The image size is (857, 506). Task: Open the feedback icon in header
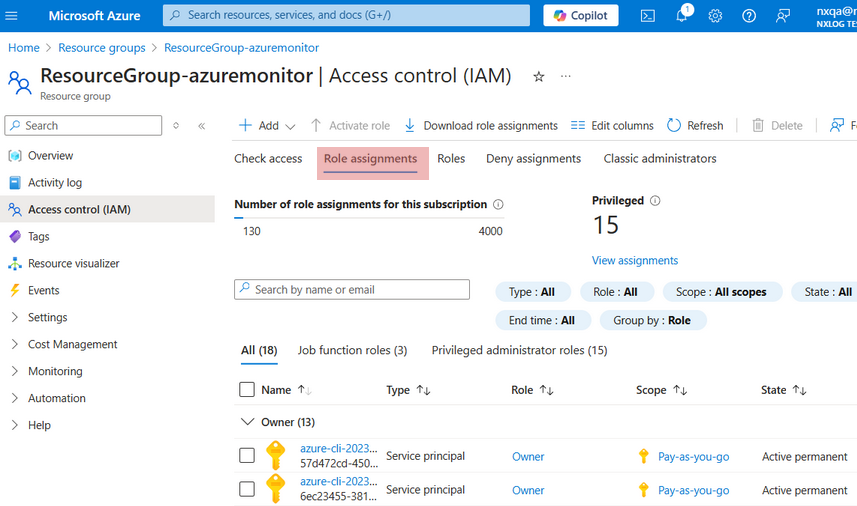(783, 16)
